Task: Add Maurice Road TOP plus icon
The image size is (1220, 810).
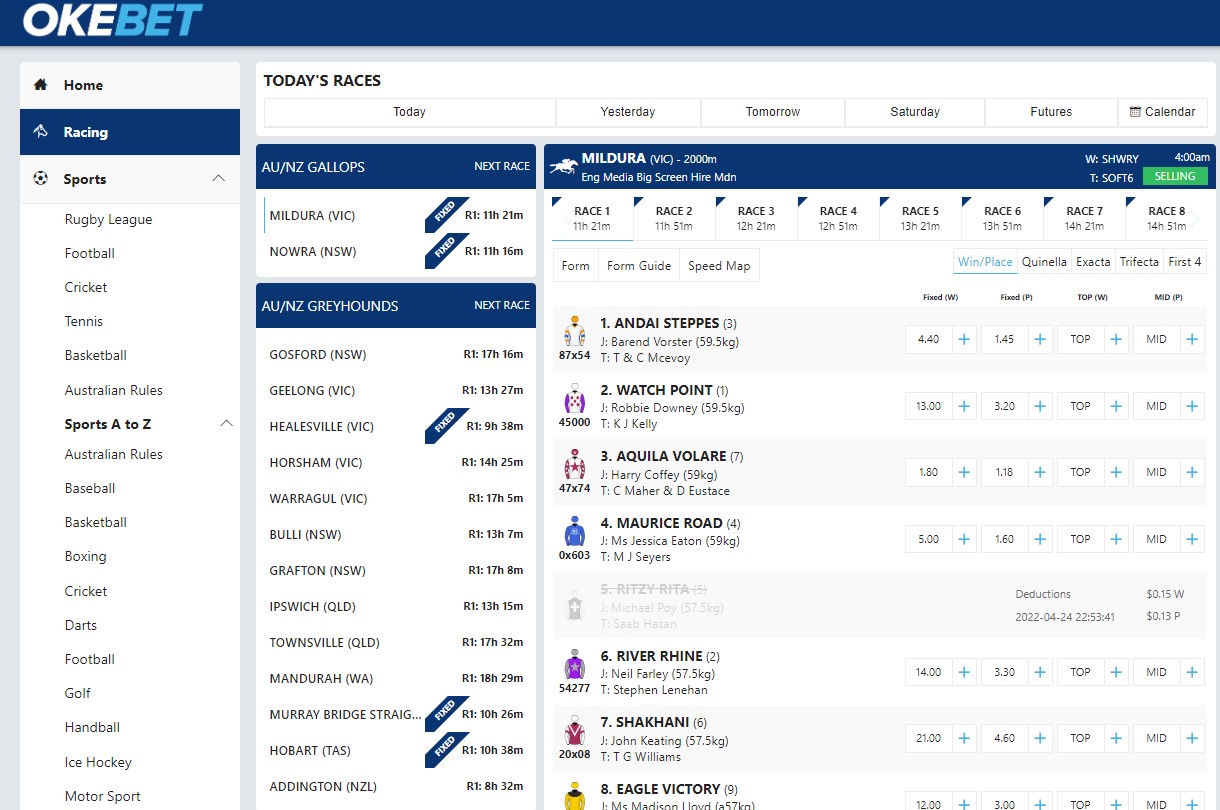Action: click(x=1116, y=539)
